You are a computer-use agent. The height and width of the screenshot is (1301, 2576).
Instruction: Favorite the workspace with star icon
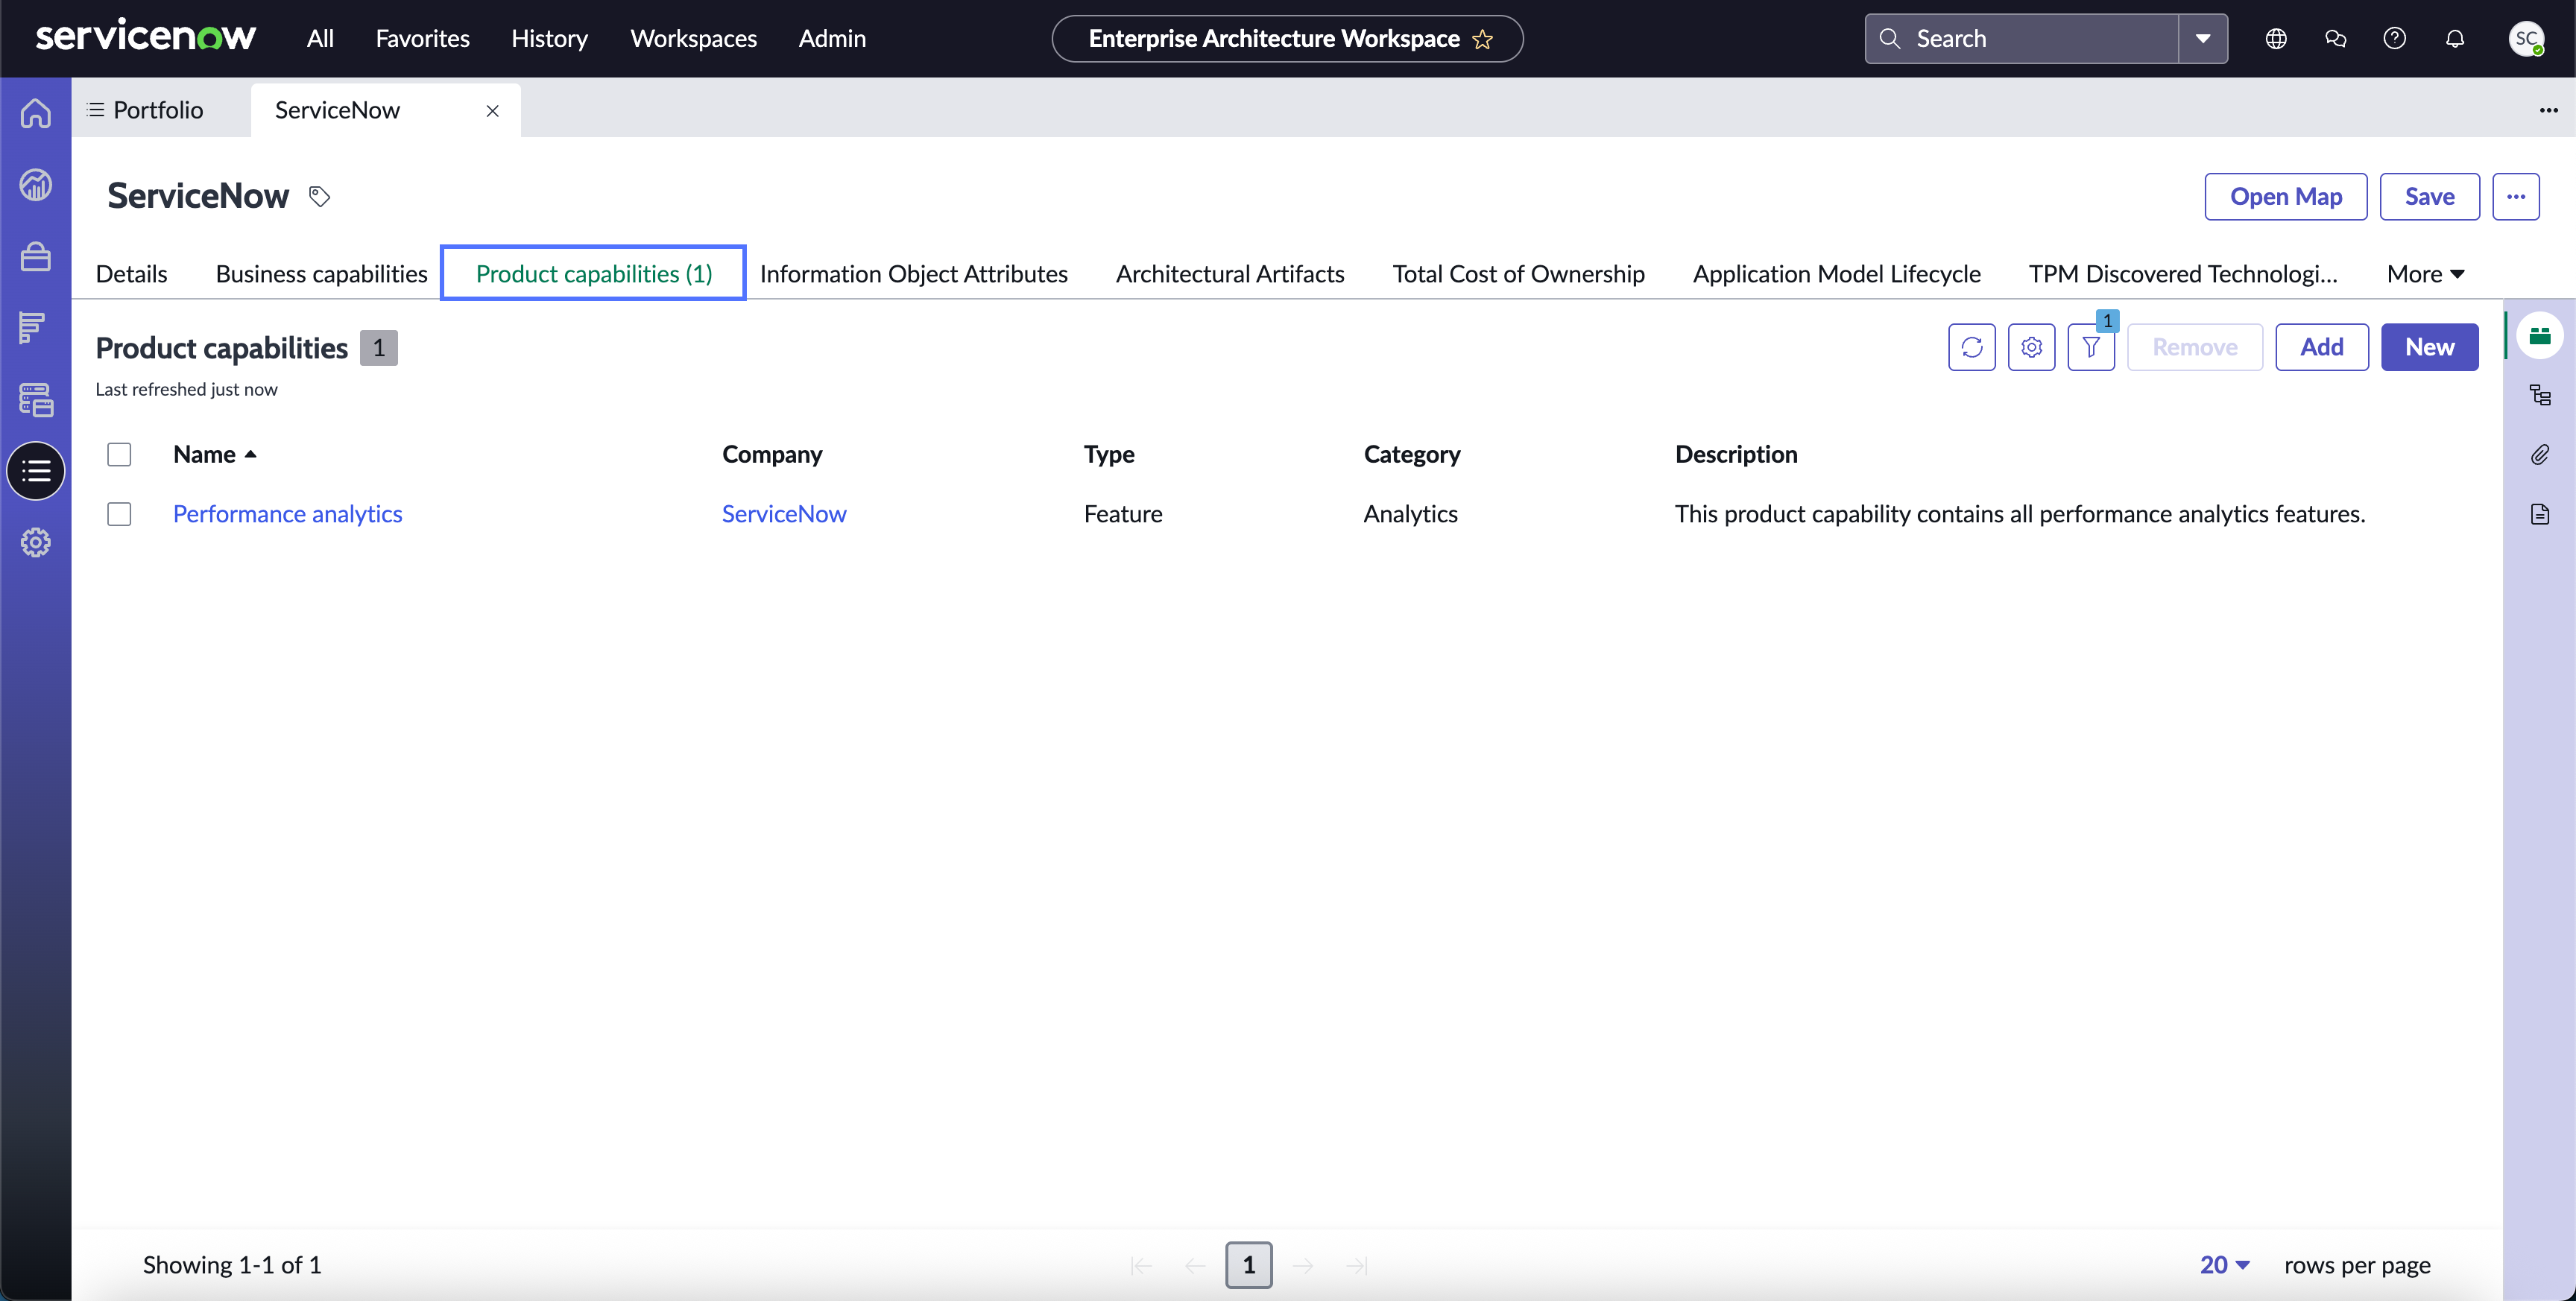pos(1483,39)
